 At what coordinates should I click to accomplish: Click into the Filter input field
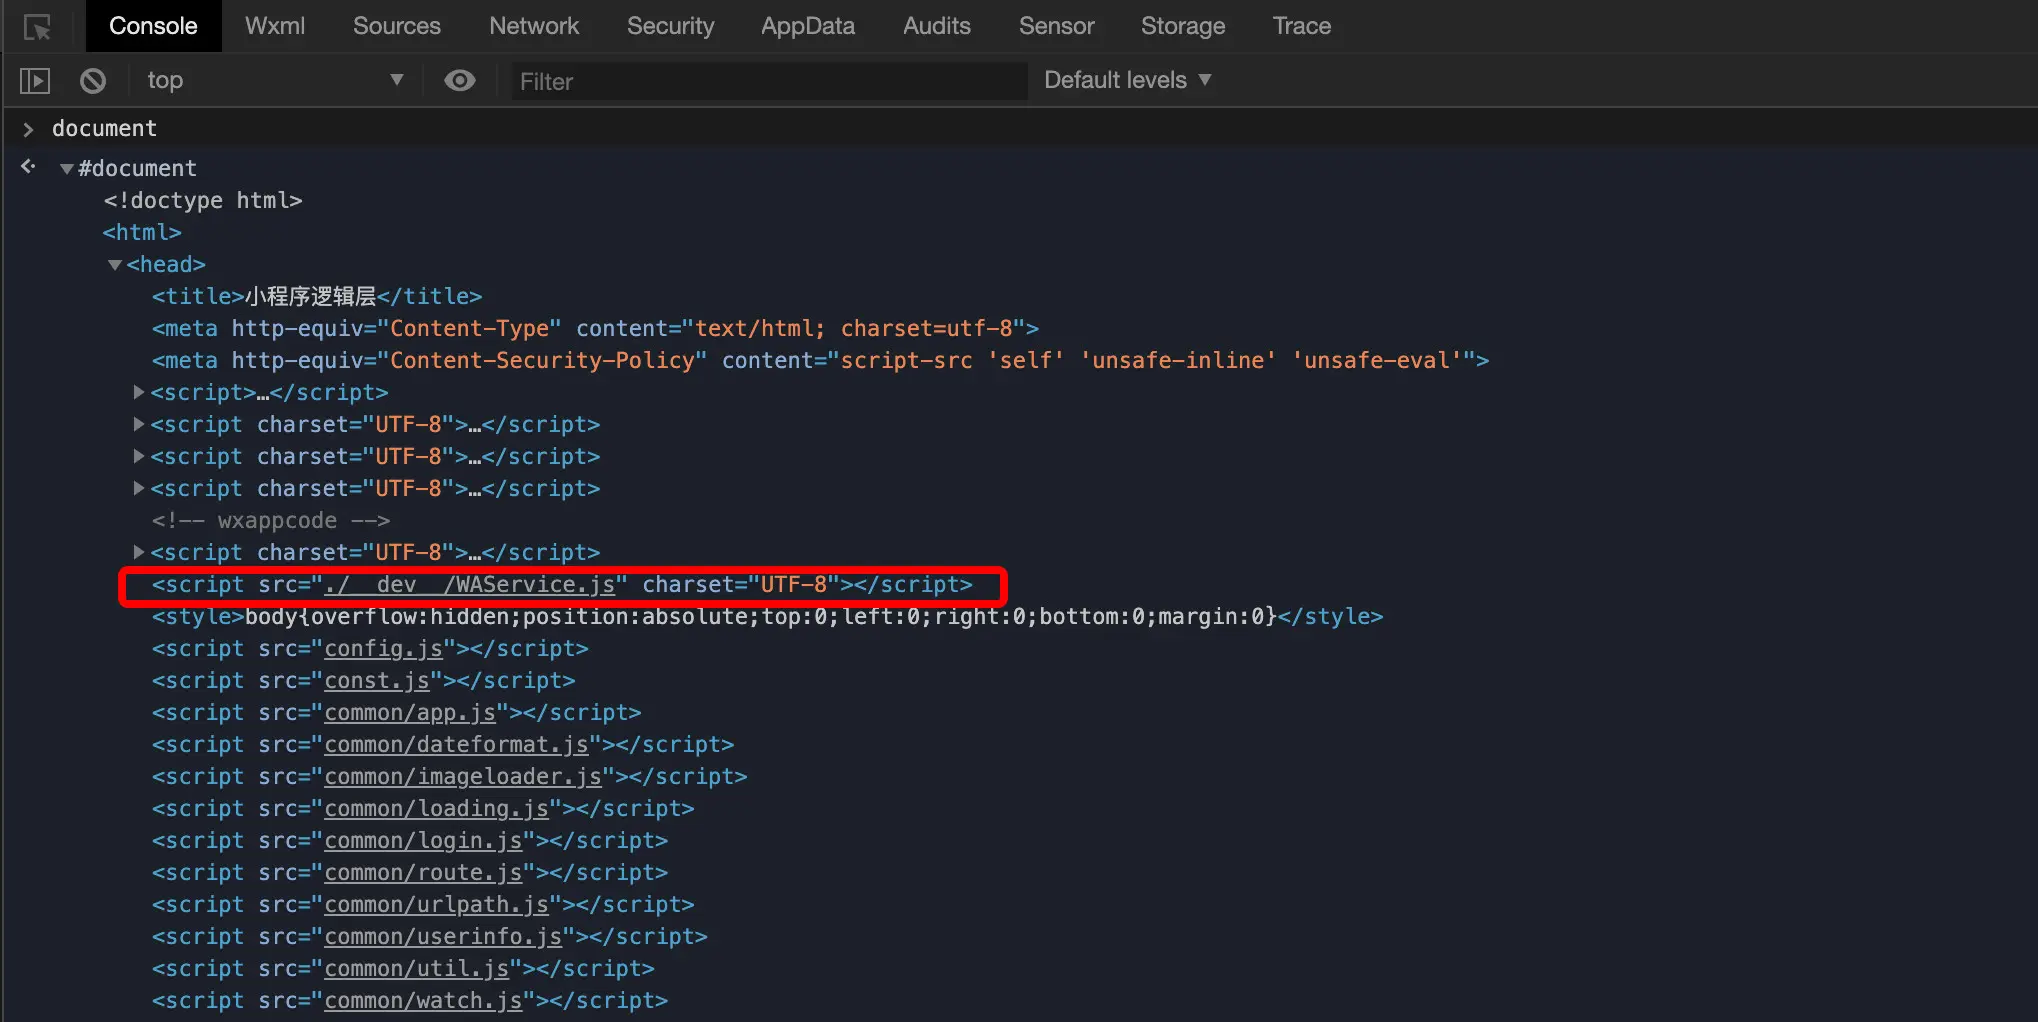tap(770, 81)
